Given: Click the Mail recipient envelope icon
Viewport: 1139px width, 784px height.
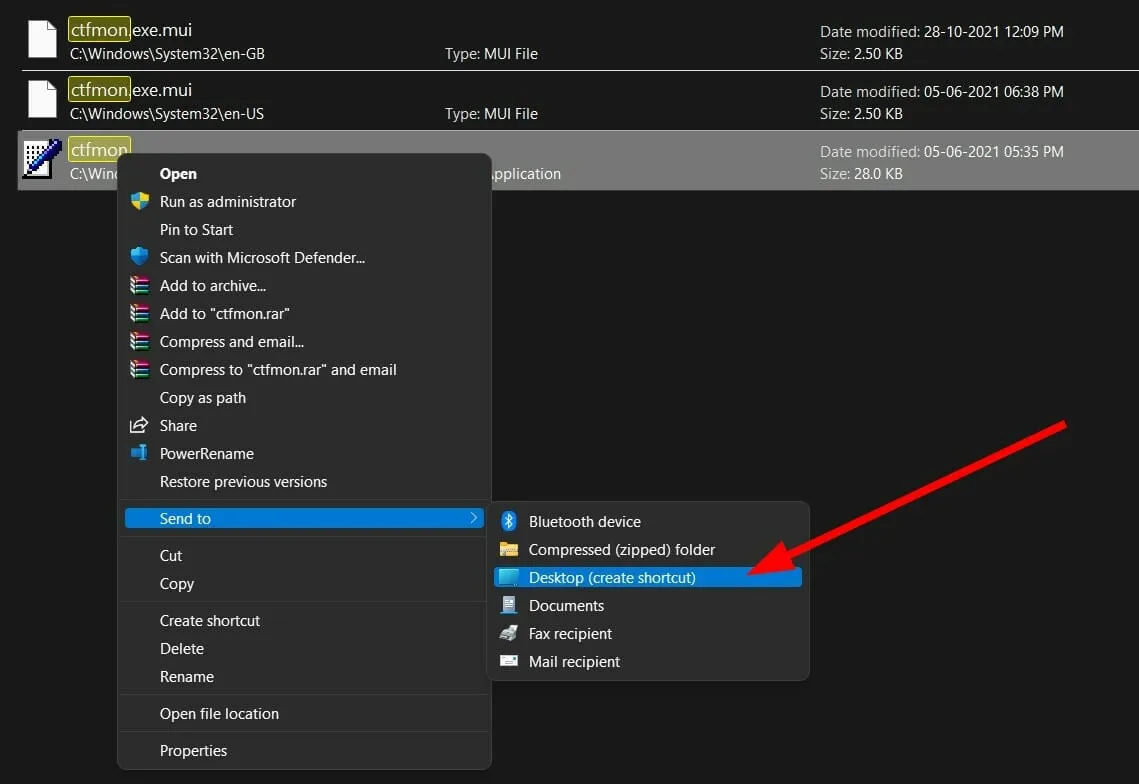Looking at the screenshot, I should [x=509, y=661].
